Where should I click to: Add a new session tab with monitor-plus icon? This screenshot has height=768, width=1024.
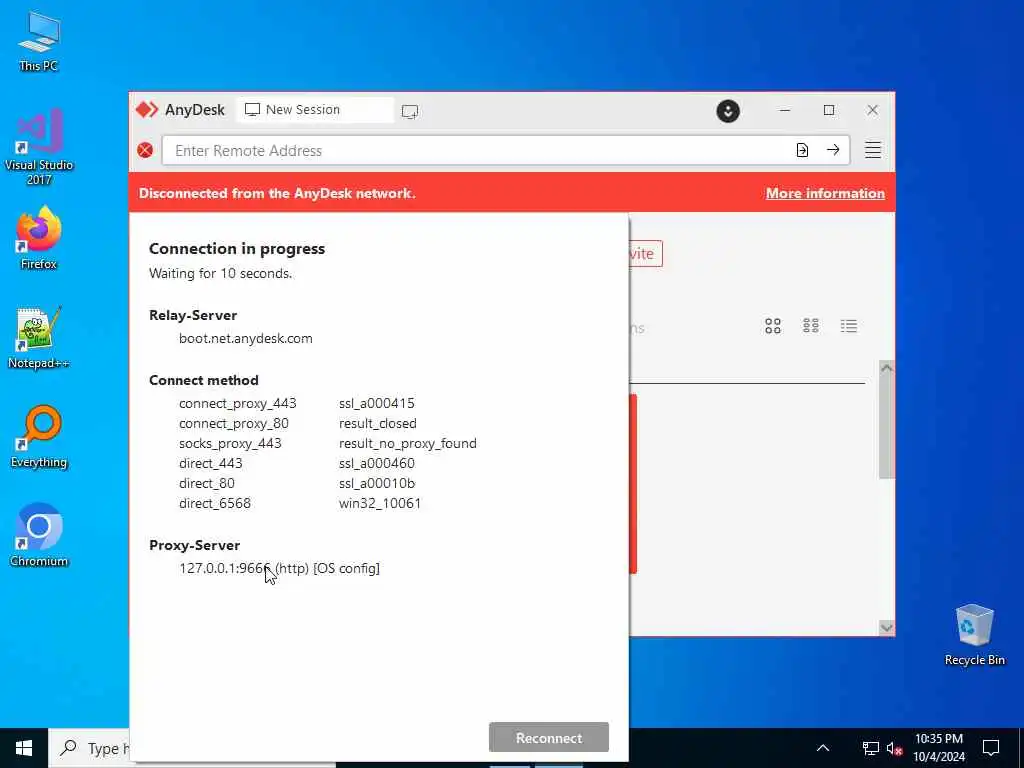(410, 112)
